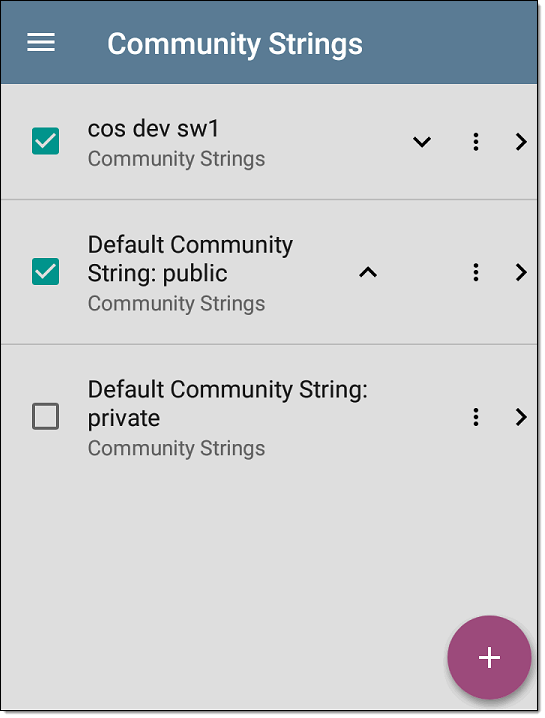Open three-dot options for cos dev sw1
This screenshot has height=718, width=545.
476,142
